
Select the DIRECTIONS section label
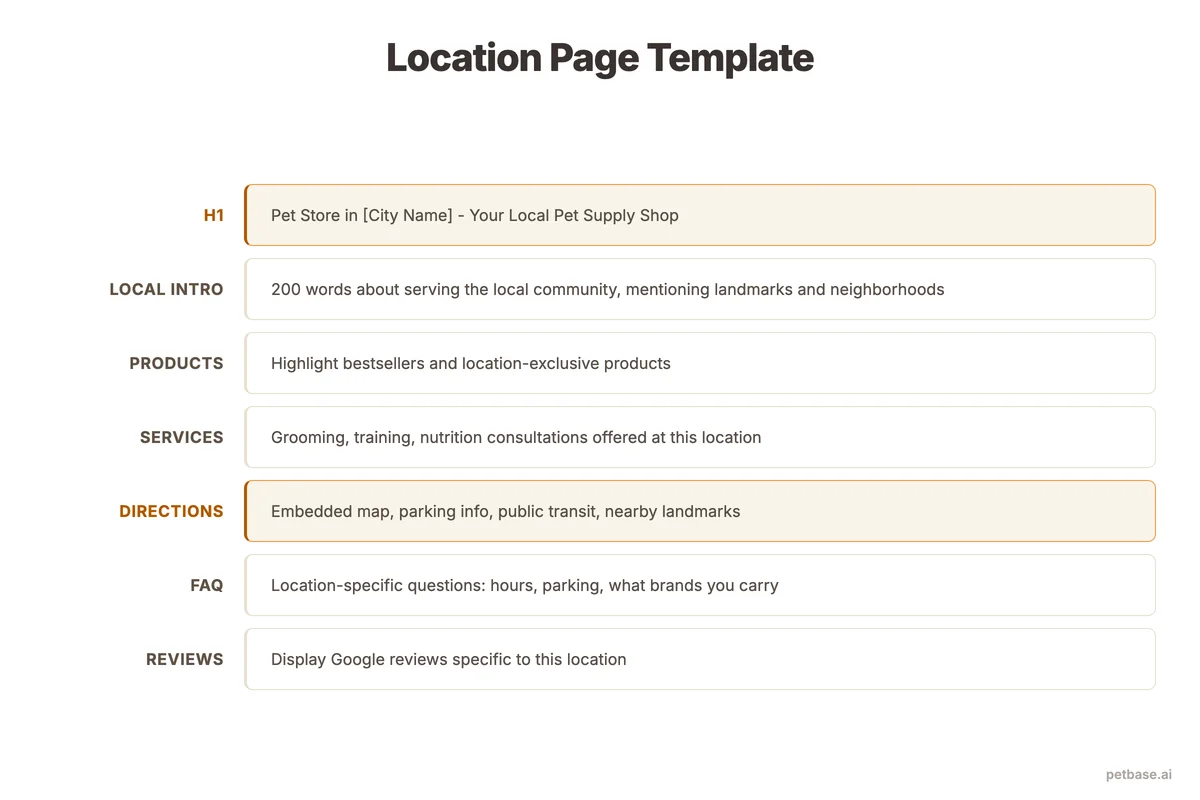point(171,511)
